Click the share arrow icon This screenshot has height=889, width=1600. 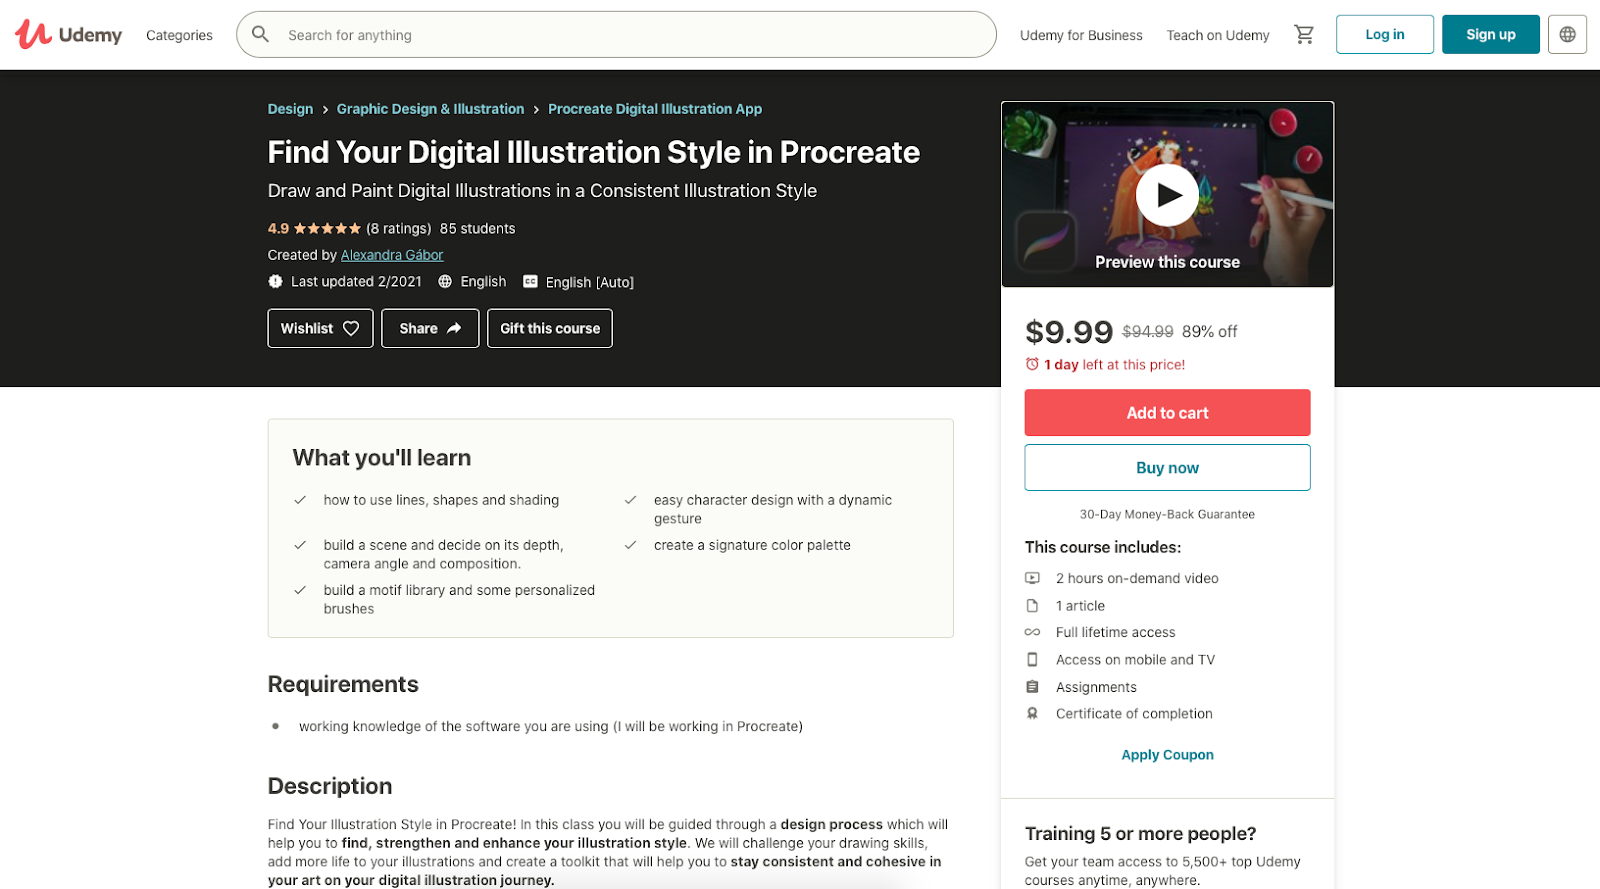(454, 328)
